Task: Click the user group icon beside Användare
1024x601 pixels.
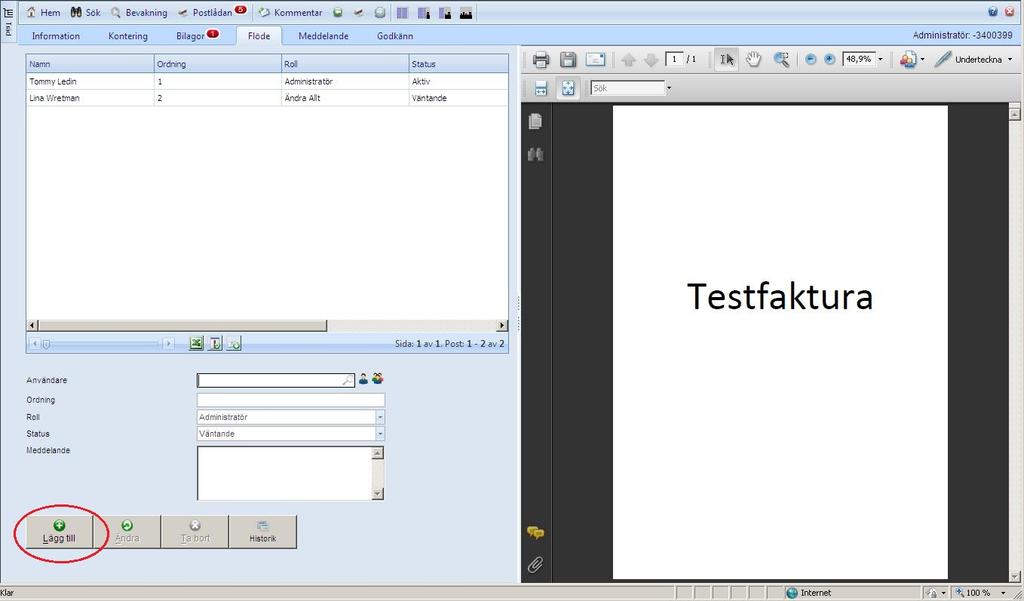Action: pyautogui.click(x=377, y=378)
